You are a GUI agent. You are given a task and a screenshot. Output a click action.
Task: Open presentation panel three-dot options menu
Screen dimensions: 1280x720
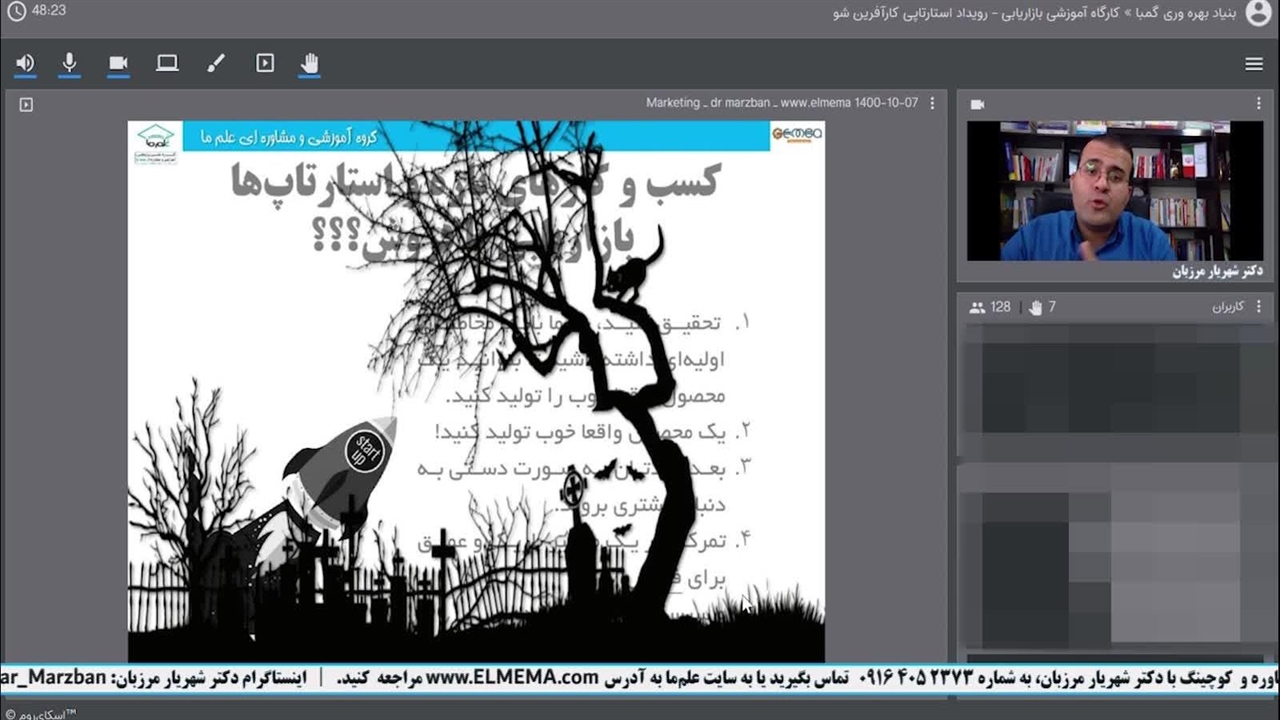(932, 103)
